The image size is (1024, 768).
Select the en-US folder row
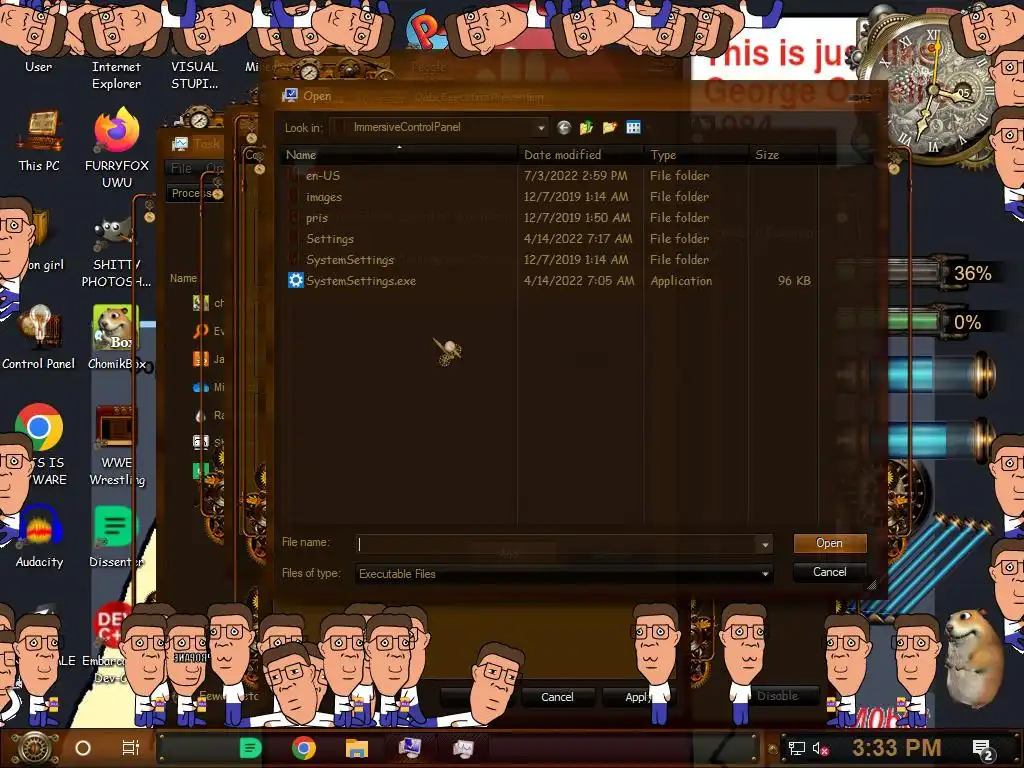(323, 176)
